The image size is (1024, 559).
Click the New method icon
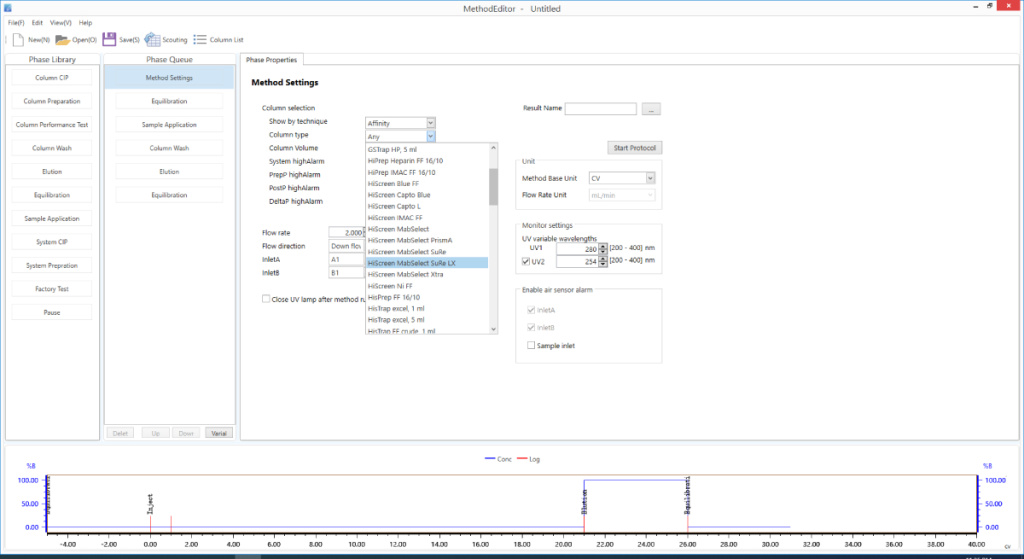click(18, 40)
